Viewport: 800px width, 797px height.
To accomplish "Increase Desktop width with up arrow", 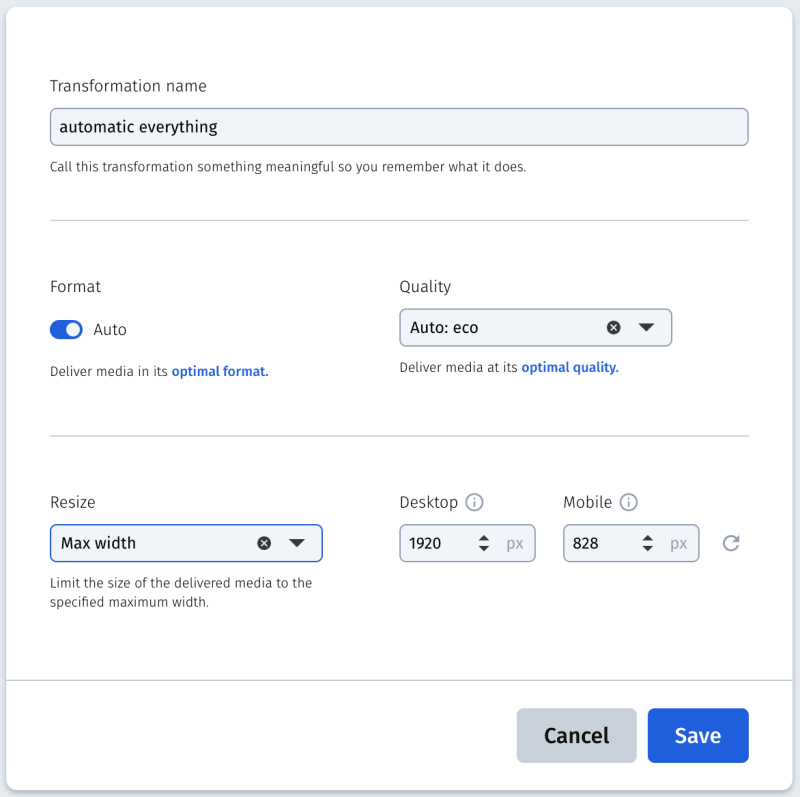I will point(484,538).
